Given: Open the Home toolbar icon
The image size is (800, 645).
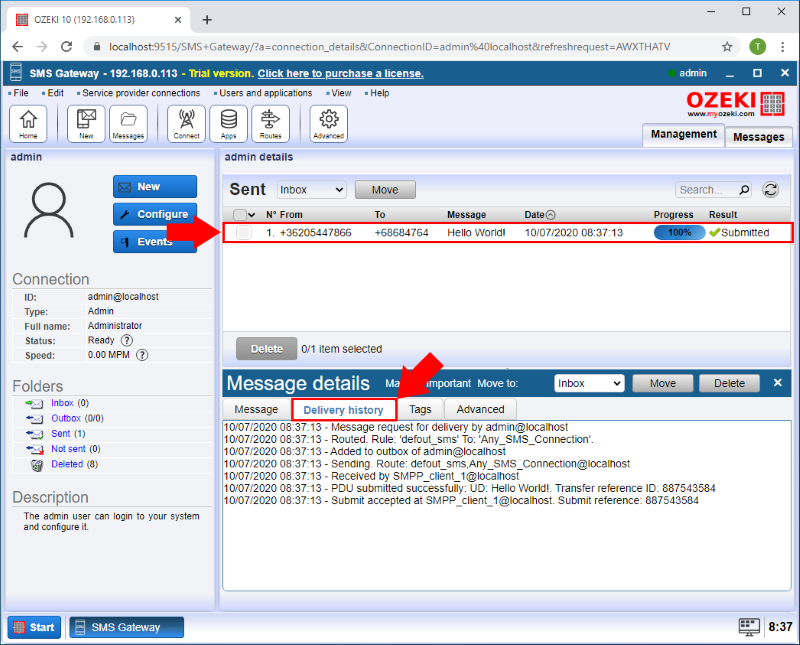Looking at the screenshot, I should (28, 123).
